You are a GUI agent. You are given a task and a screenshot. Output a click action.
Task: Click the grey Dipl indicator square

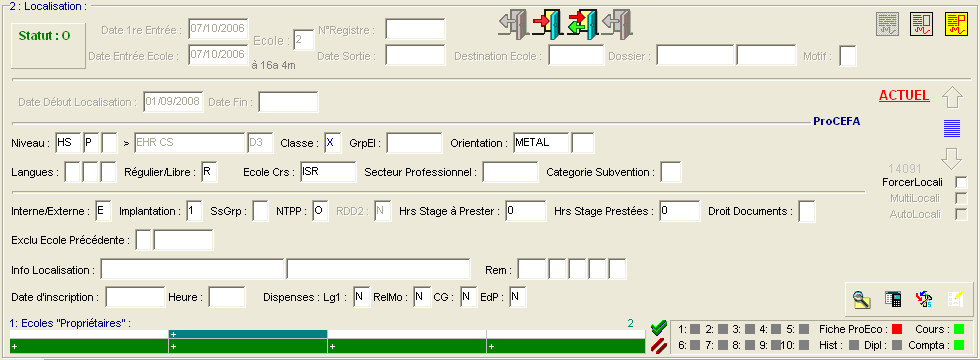click(x=896, y=345)
